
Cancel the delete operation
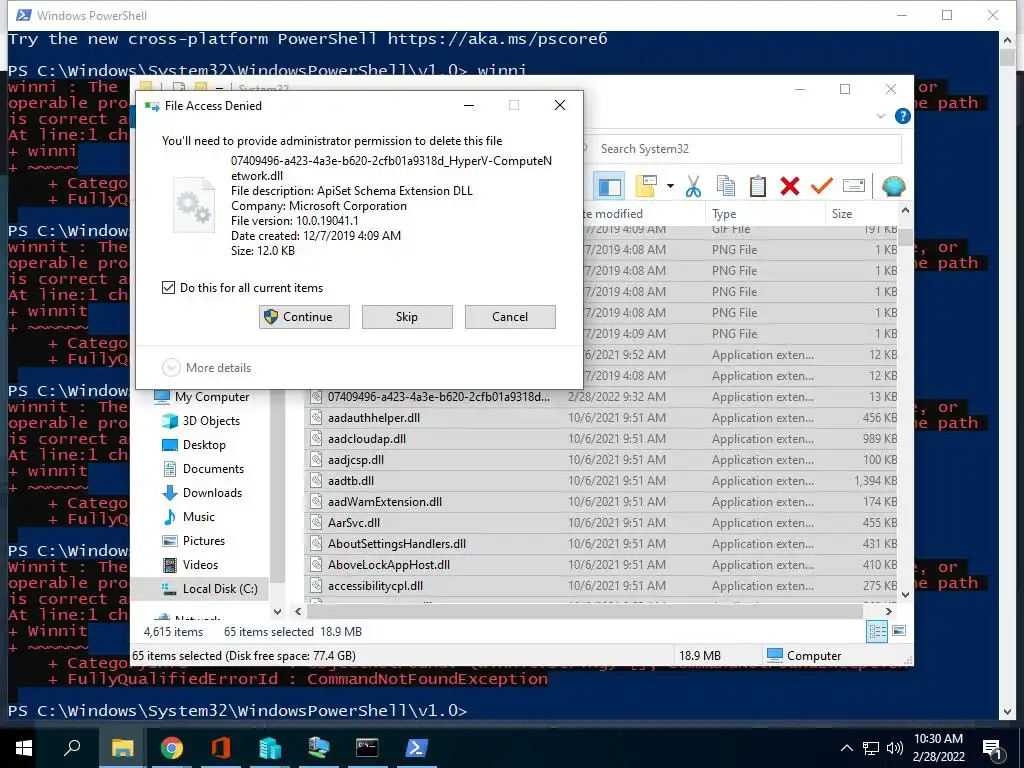pos(510,317)
